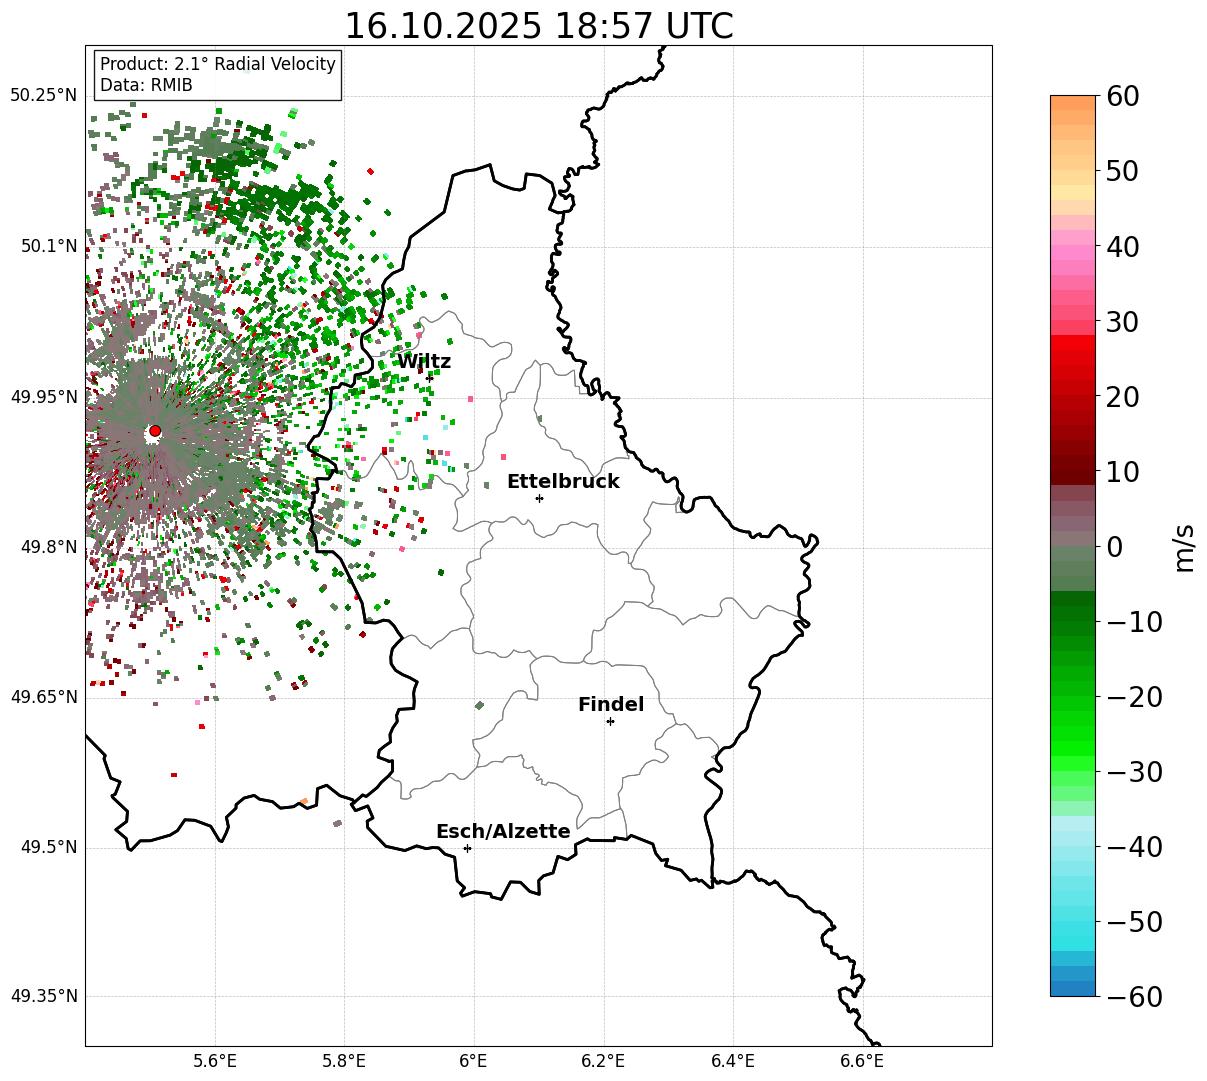Click the 50 colorbar tick label
Viewport: 1207px width, 1081px height.
click(x=1122, y=171)
